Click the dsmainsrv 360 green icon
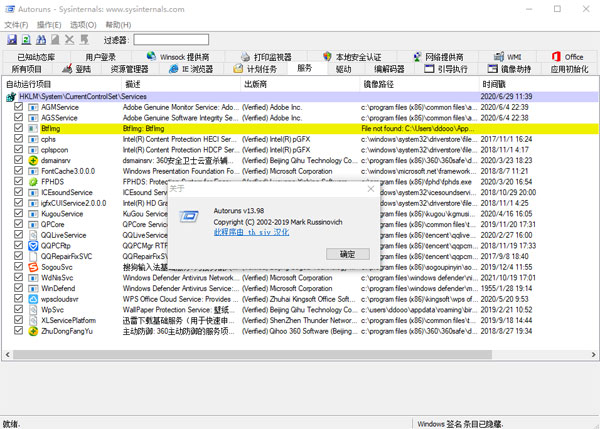 click(x=33, y=161)
